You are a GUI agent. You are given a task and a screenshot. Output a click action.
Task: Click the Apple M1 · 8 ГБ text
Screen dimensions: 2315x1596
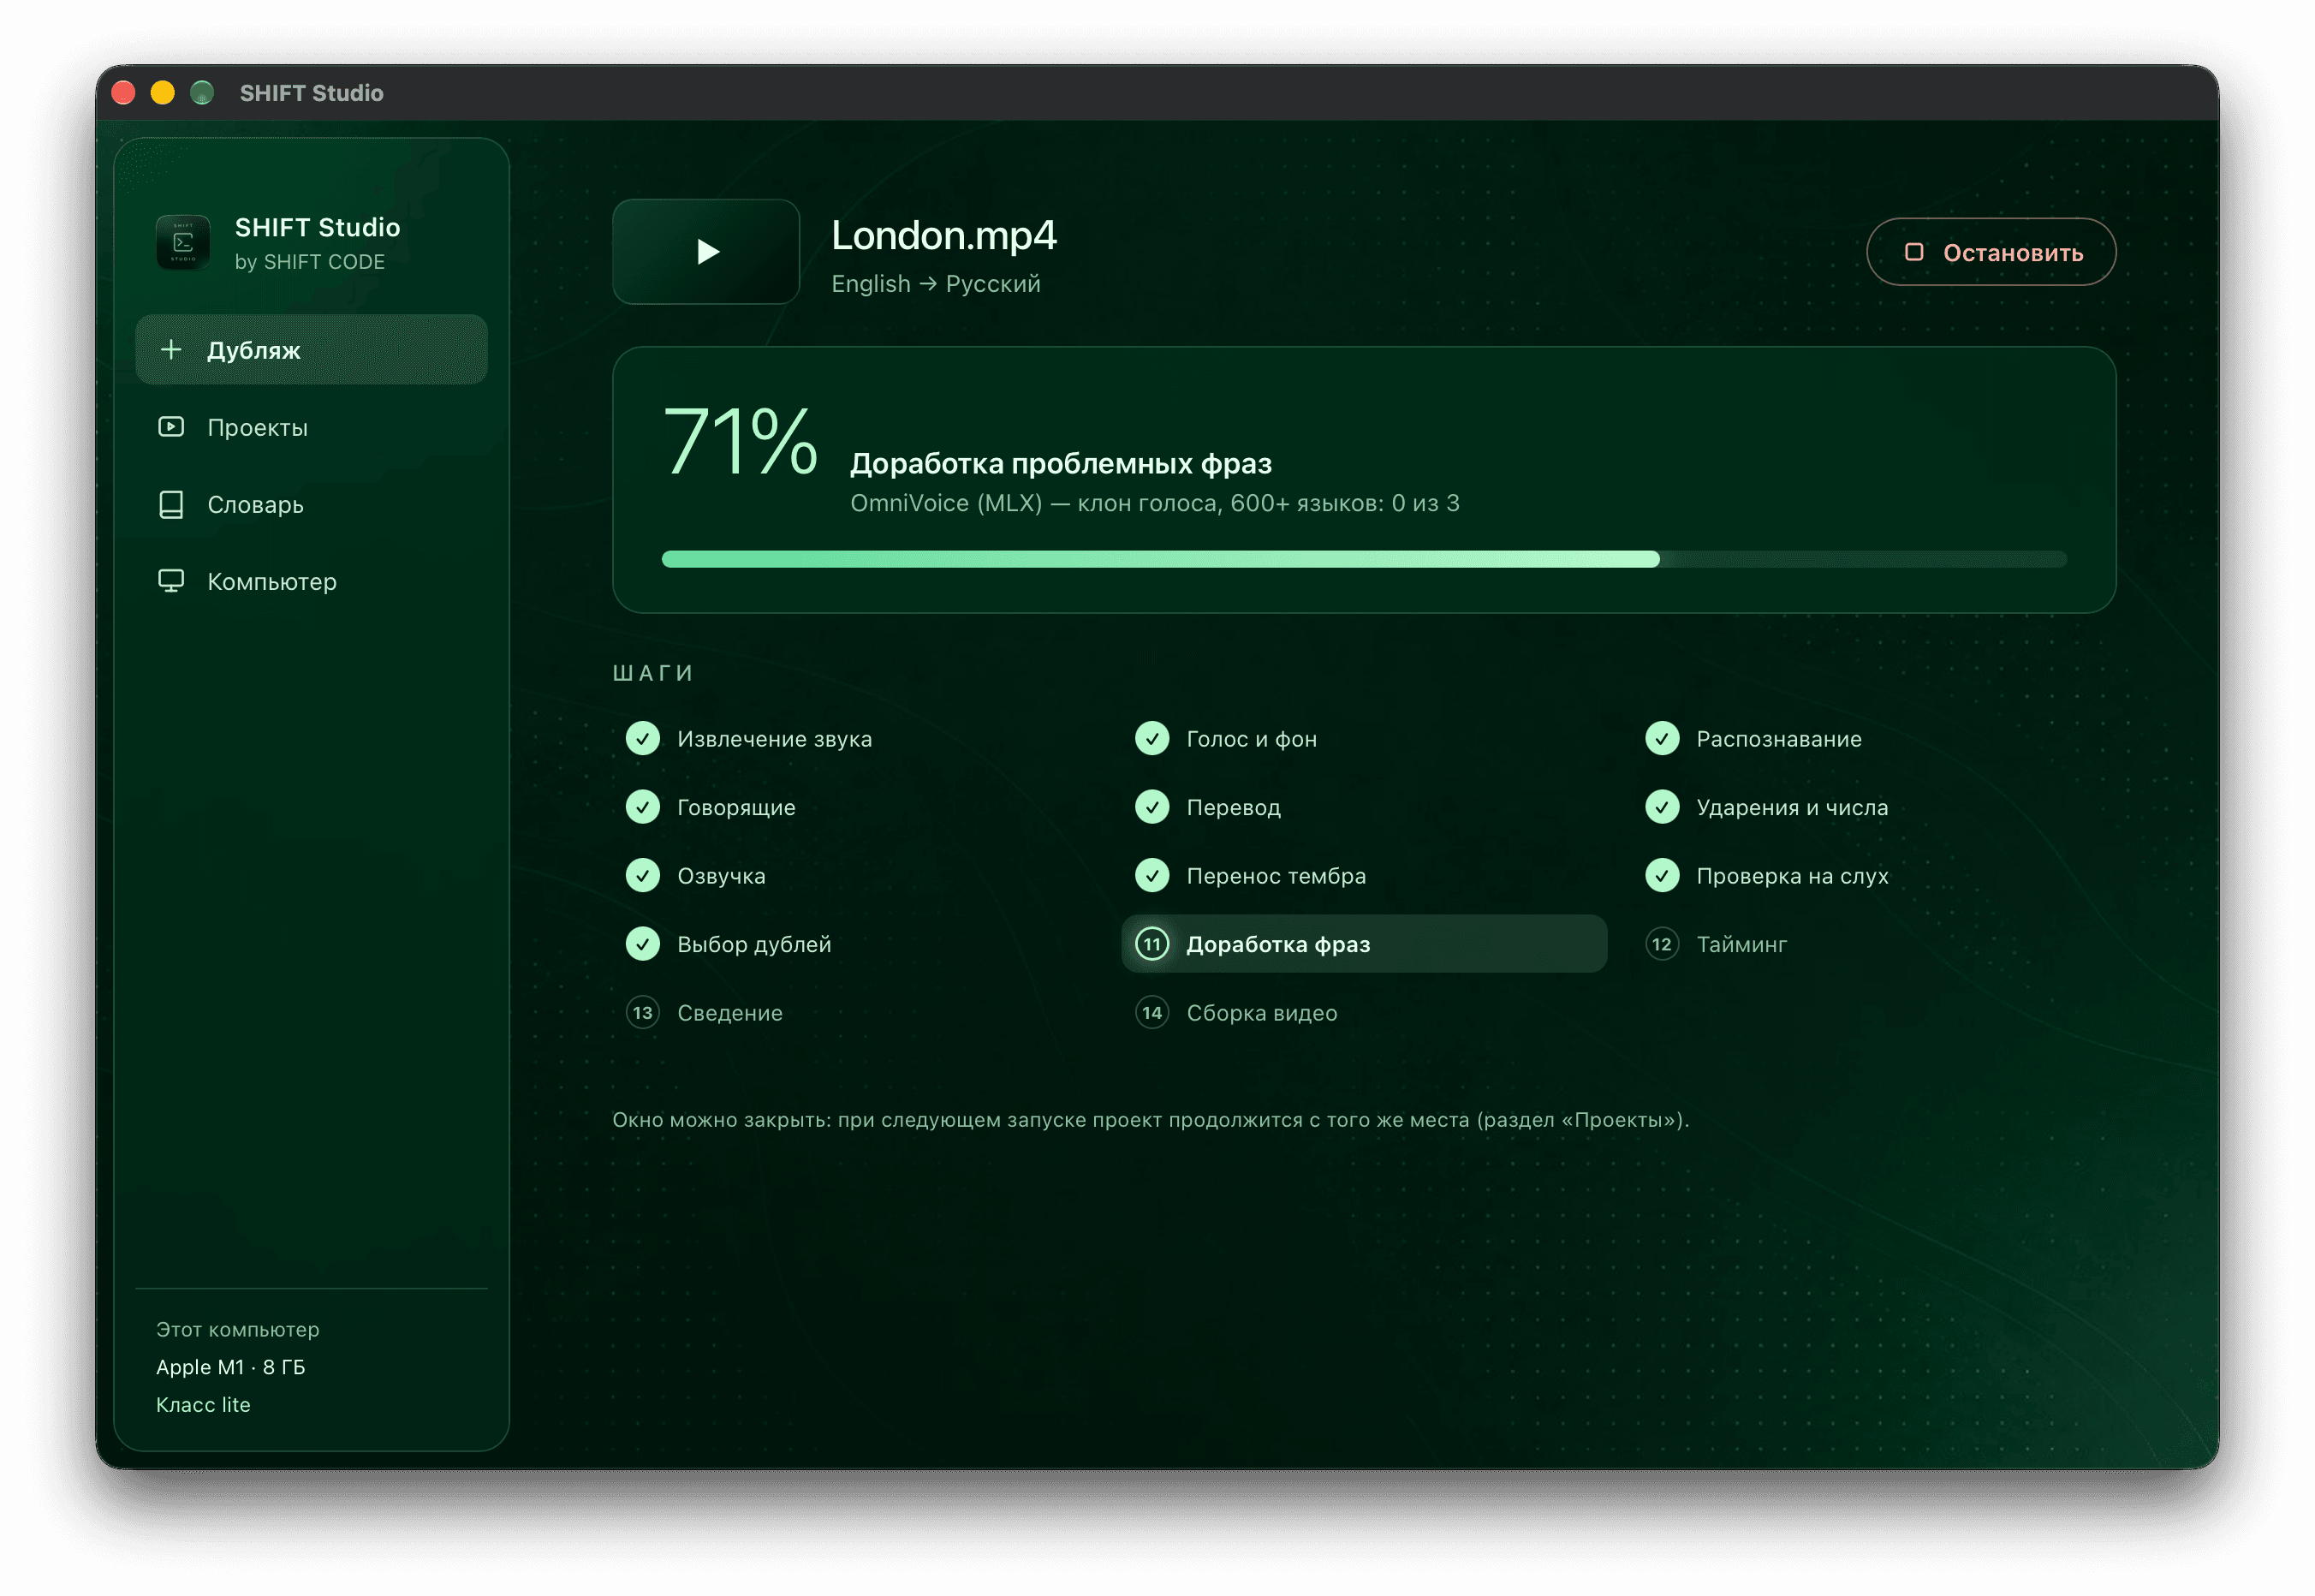click(230, 1367)
